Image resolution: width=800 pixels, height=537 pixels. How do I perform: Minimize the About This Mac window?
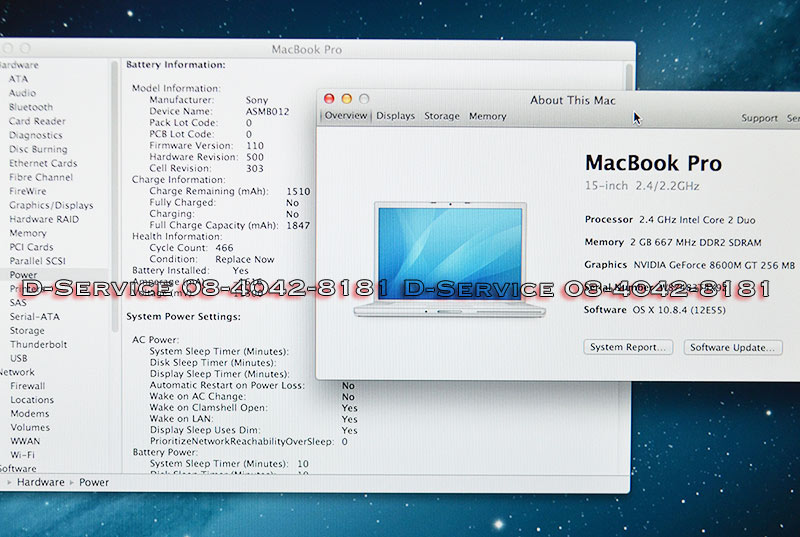point(346,98)
